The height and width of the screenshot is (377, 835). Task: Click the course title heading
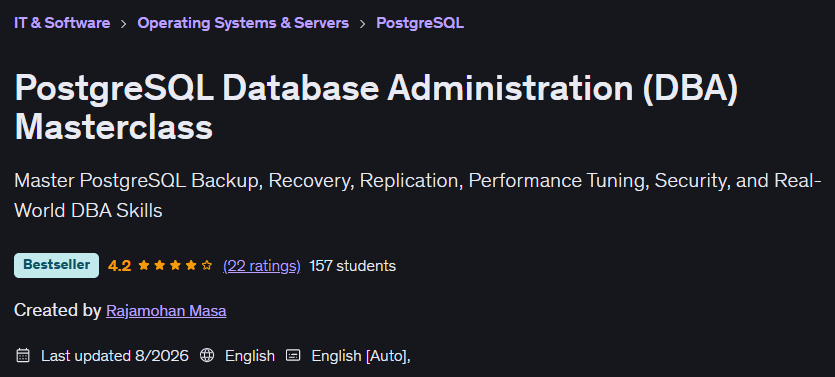tap(376, 108)
